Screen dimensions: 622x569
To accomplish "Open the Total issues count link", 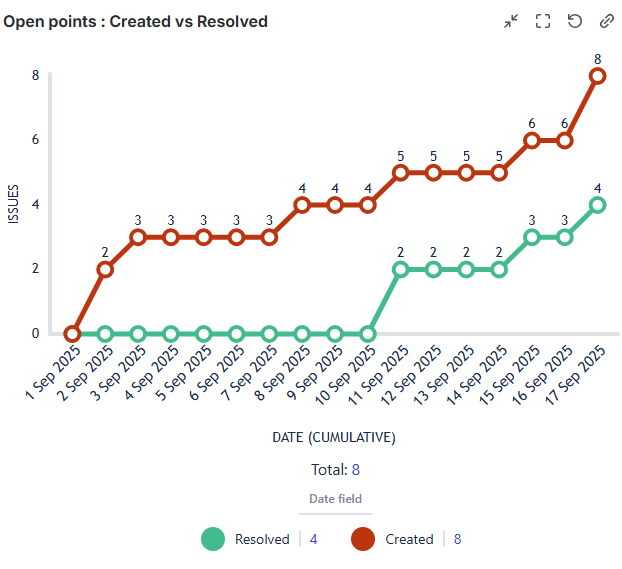I will pyautogui.click(x=355, y=469).
